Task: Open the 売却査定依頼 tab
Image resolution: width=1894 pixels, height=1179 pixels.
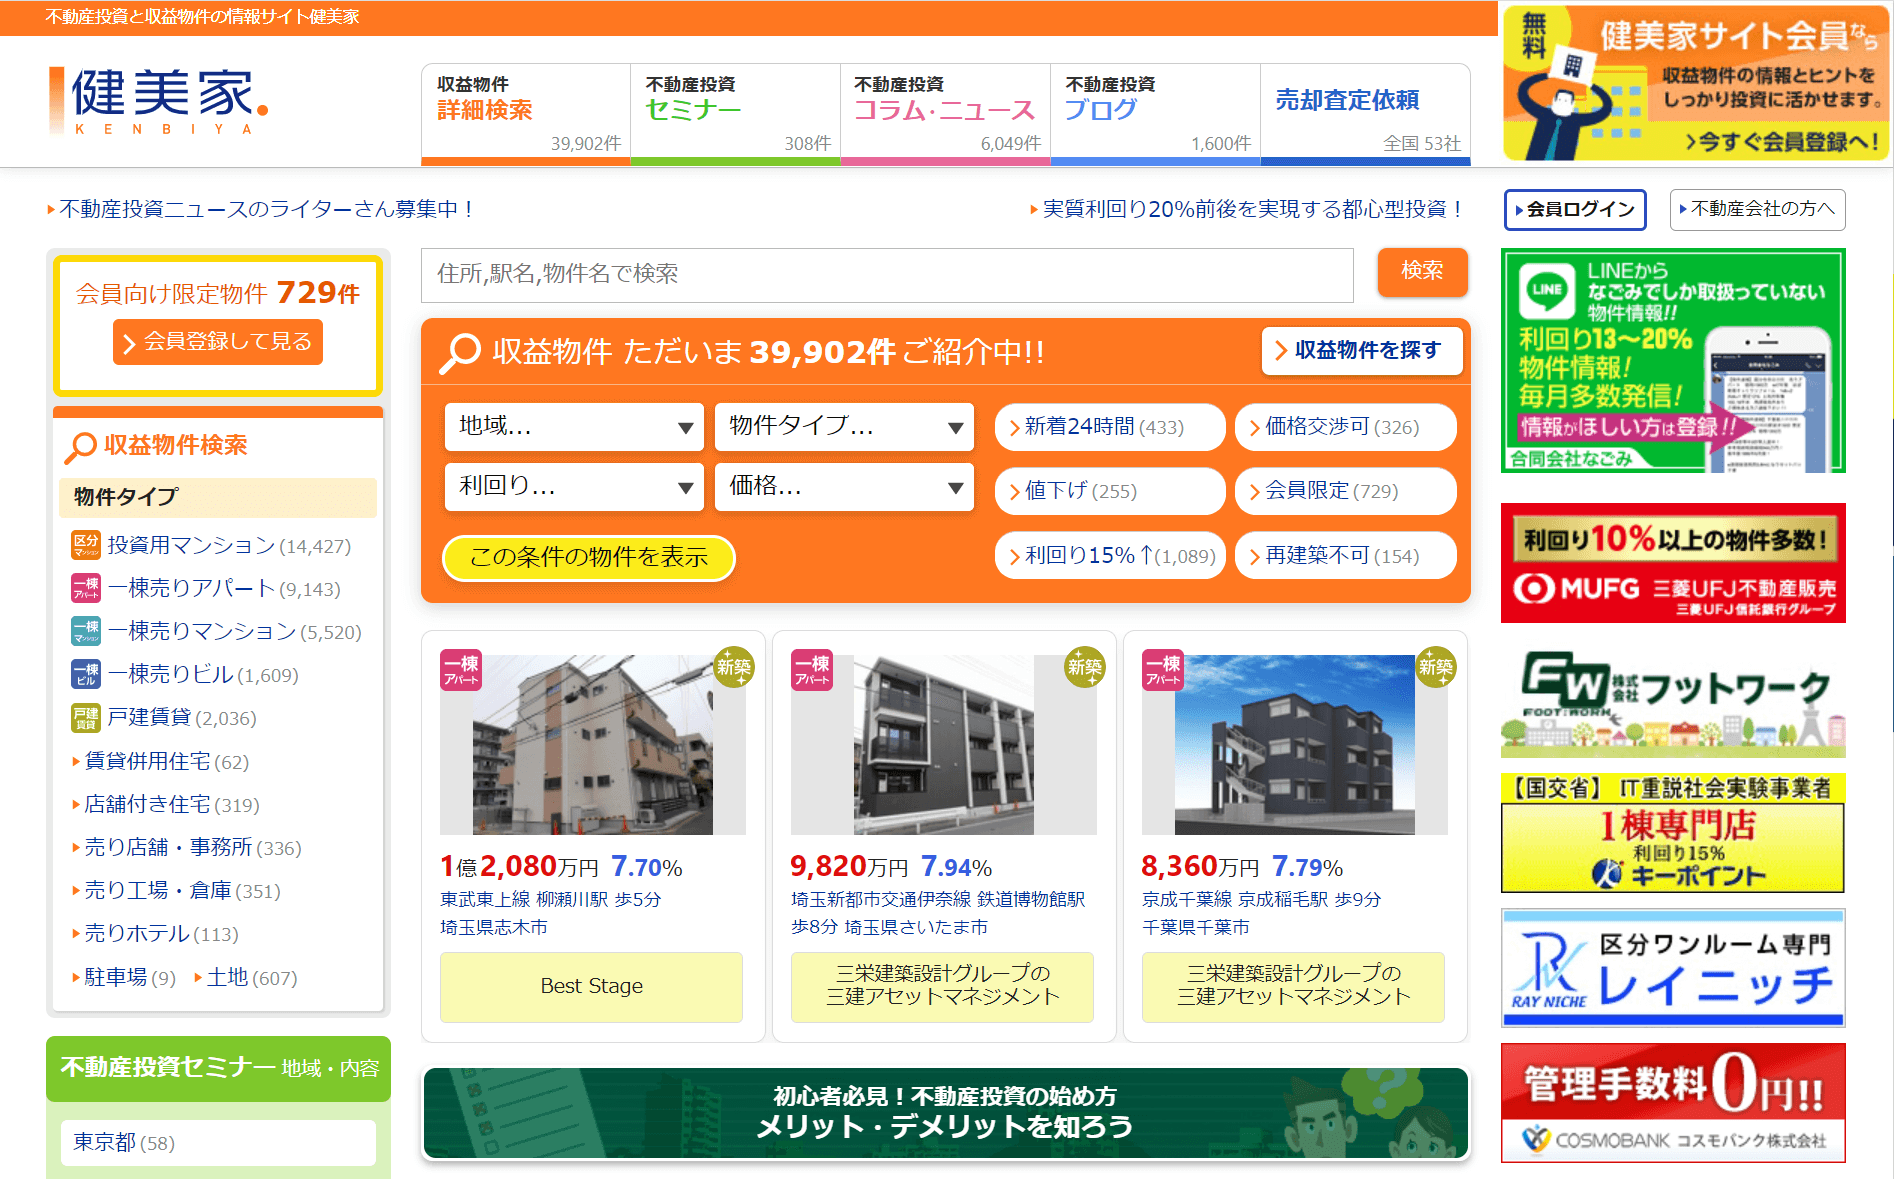Action: [x=1366, y=113]
